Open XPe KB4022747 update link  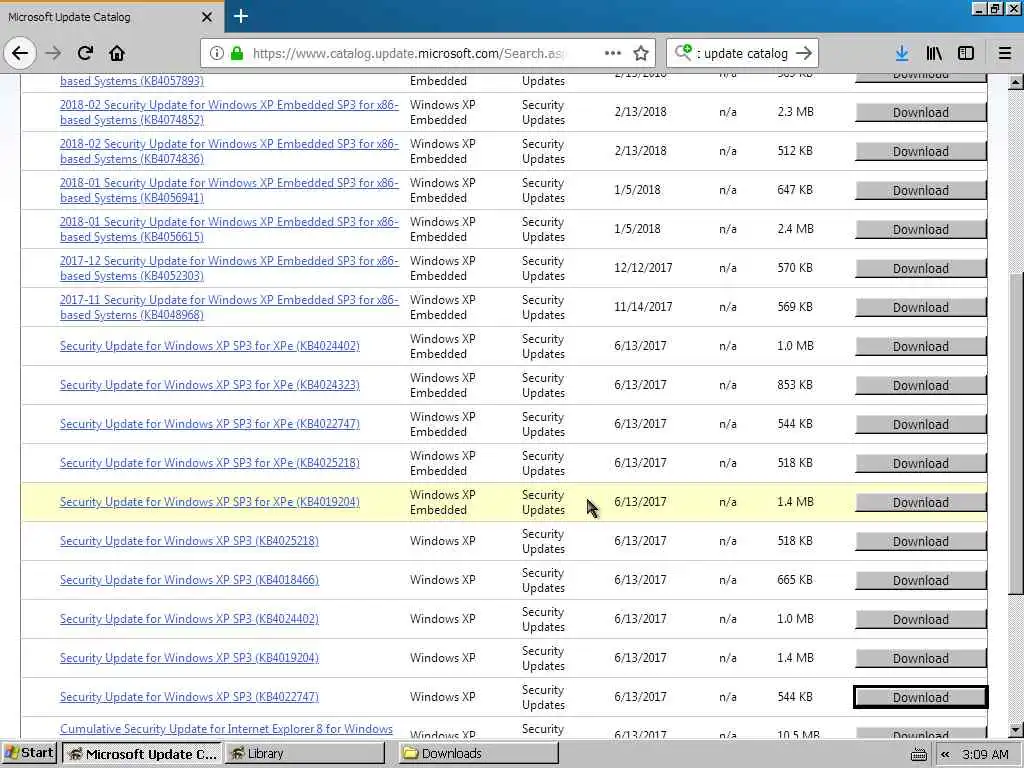[210, 424]
